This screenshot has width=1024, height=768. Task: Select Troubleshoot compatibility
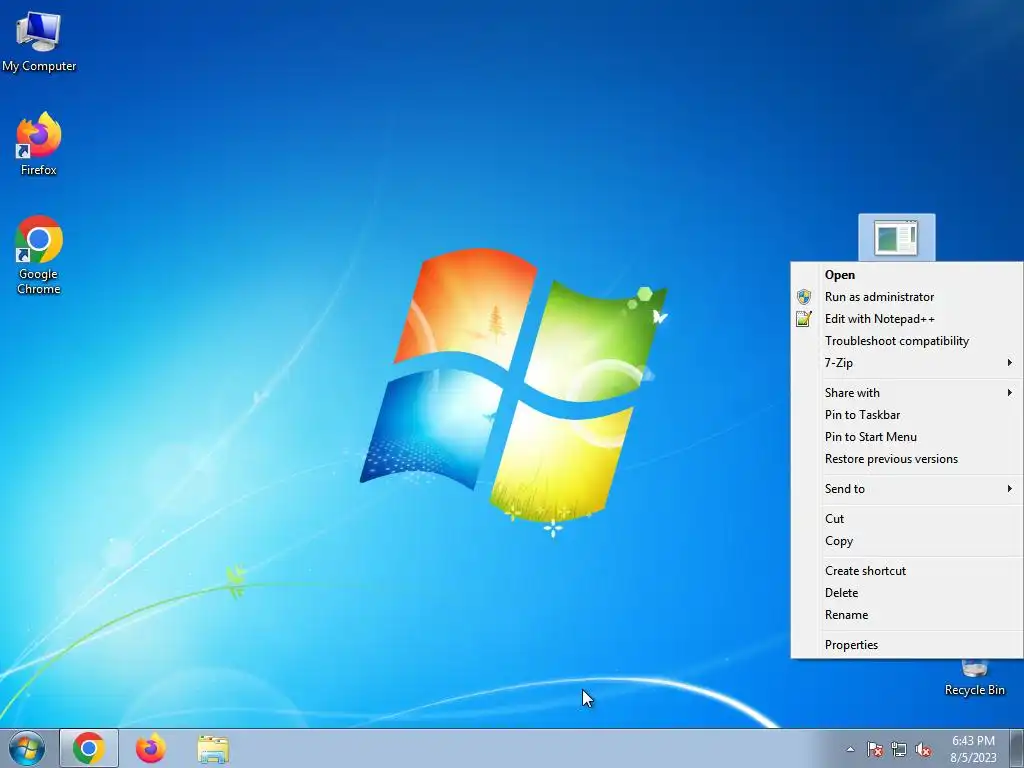click(906, 341)
